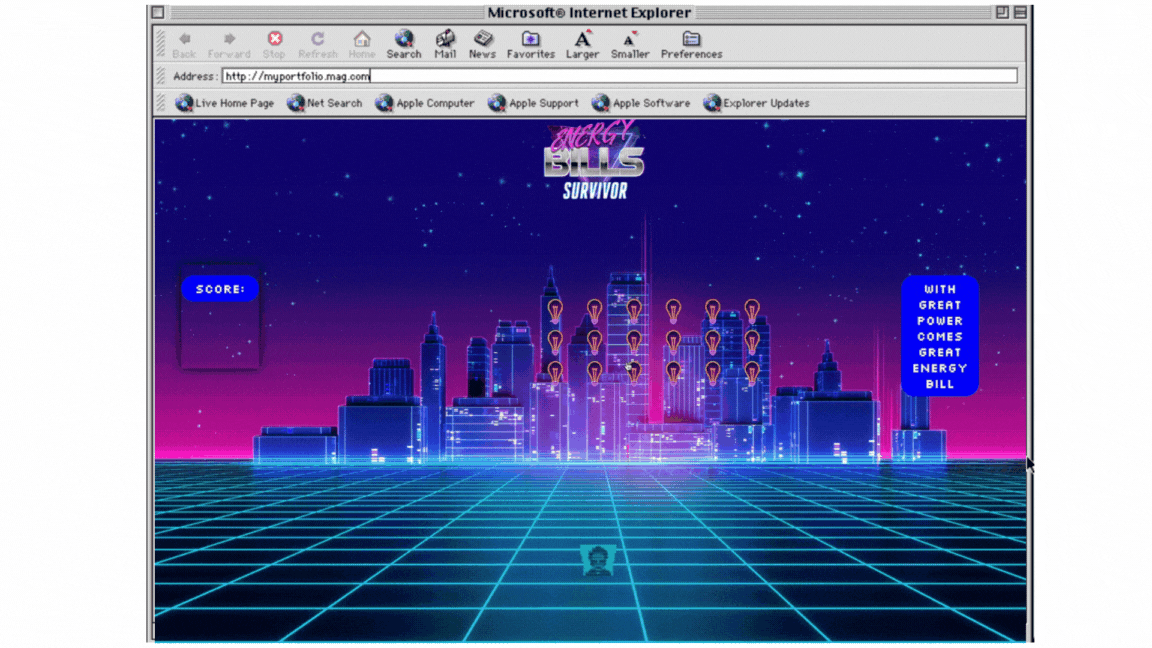Click top-left light bulb in grid

pyautogui.click(x=555, y=311)
